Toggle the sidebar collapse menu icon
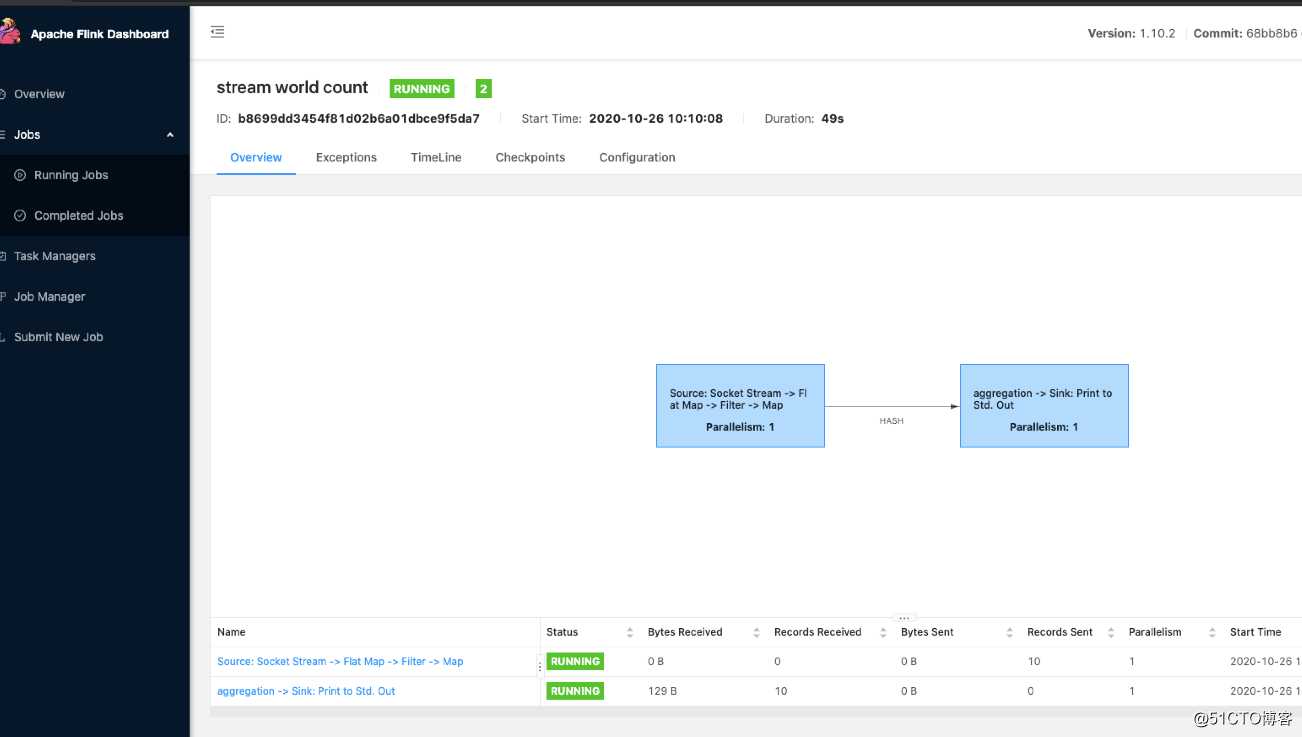Viewport: 1302px width, 737px height. coord(217,32)
